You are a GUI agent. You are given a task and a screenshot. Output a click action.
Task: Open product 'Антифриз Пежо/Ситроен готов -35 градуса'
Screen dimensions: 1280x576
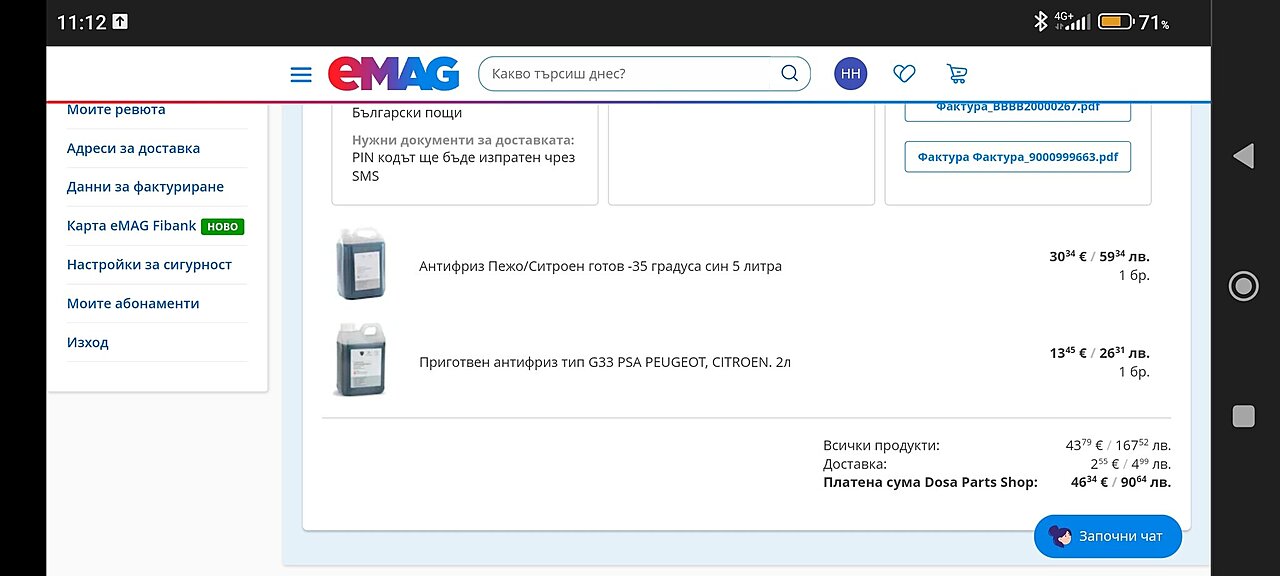pyautogui.click(x=600, y=267)
